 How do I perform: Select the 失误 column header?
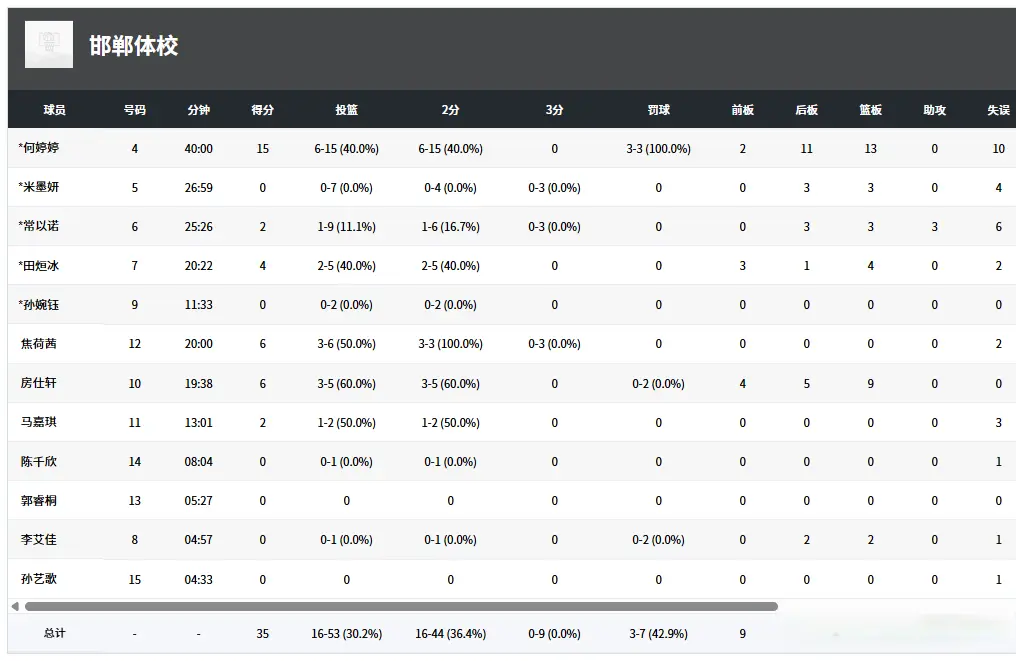click(998, 110)
